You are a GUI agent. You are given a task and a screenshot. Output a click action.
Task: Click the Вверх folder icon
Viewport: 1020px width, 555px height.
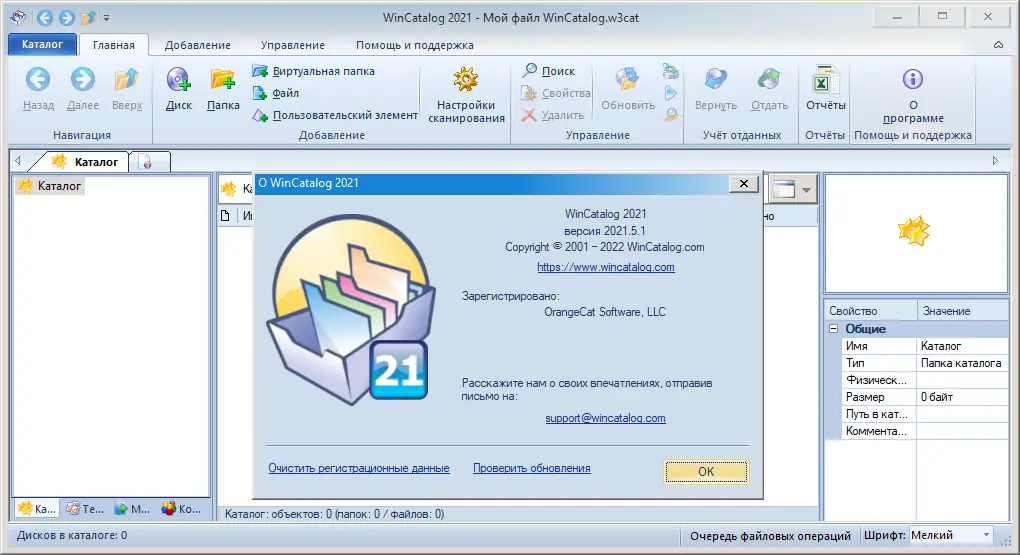[x=127, y=79]
